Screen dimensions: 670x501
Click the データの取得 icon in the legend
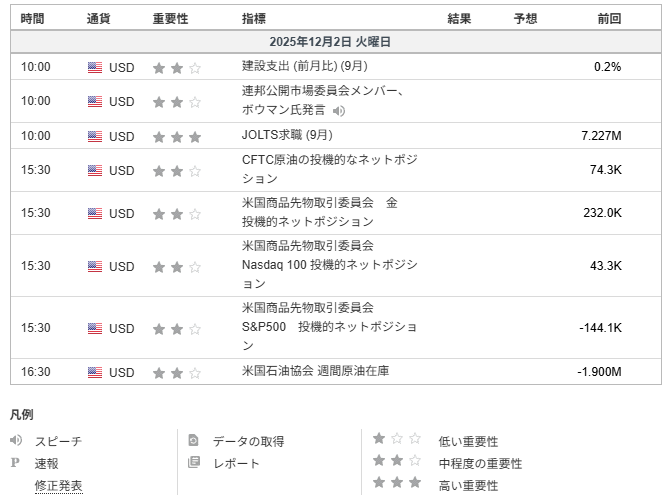(194, 440)
